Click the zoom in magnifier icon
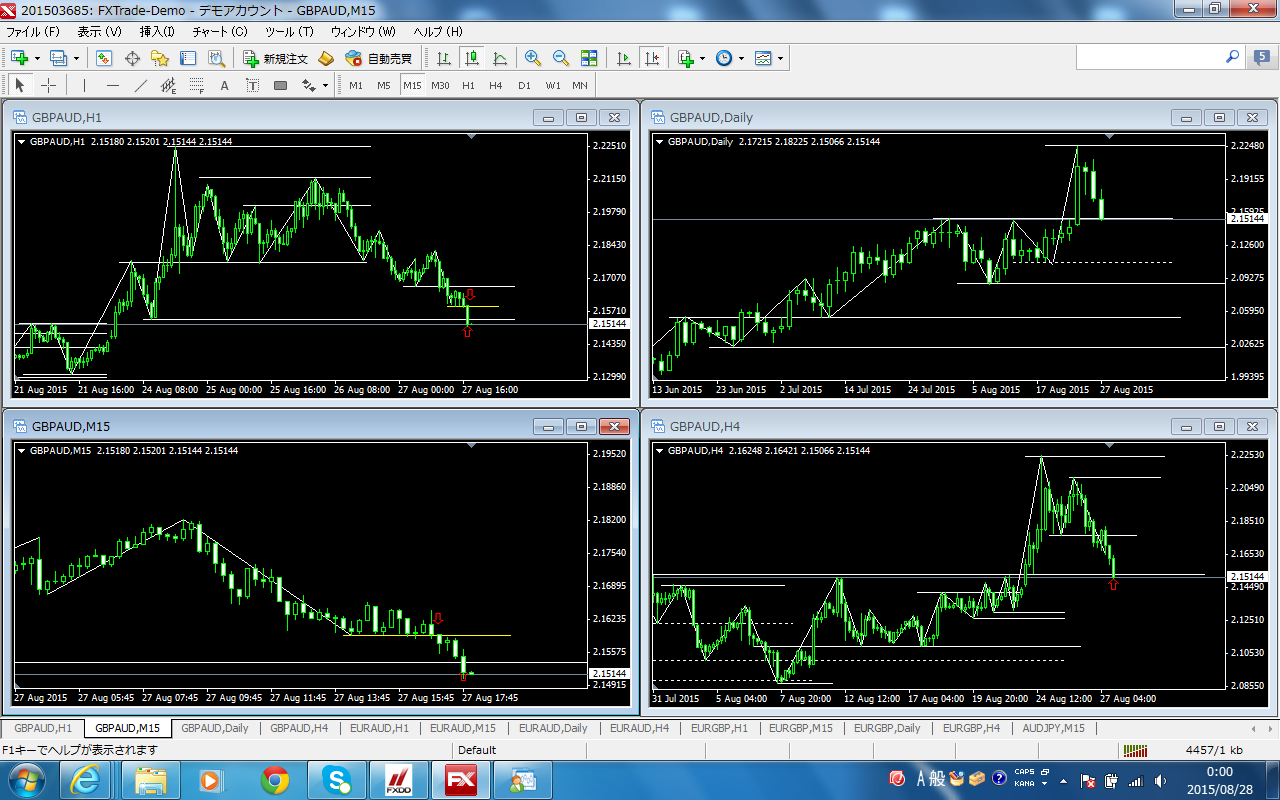1280x800 pixels. [x=532, y=59]
